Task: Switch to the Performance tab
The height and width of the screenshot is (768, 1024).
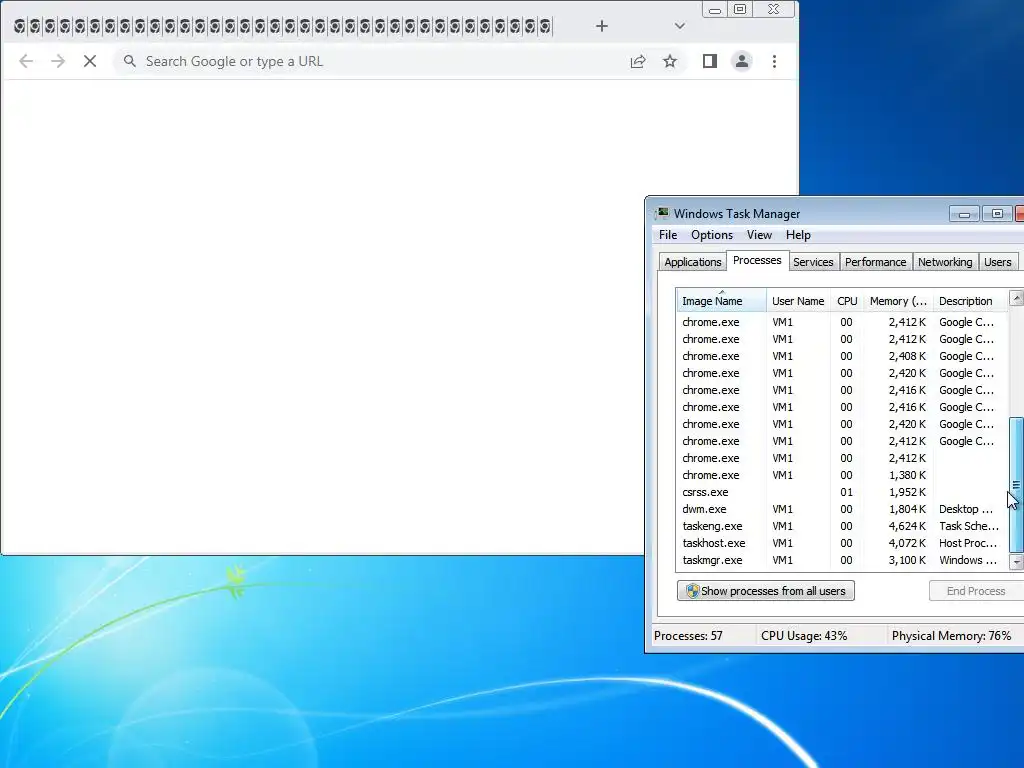Action: (875, 262)
